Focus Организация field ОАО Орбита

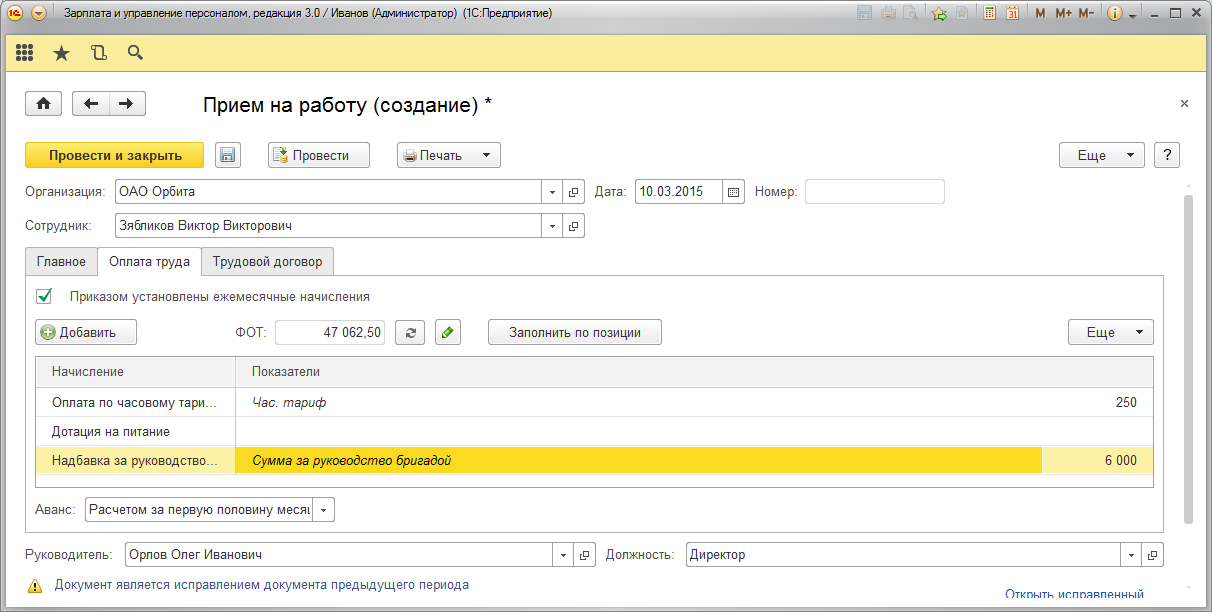click(329, 192)
